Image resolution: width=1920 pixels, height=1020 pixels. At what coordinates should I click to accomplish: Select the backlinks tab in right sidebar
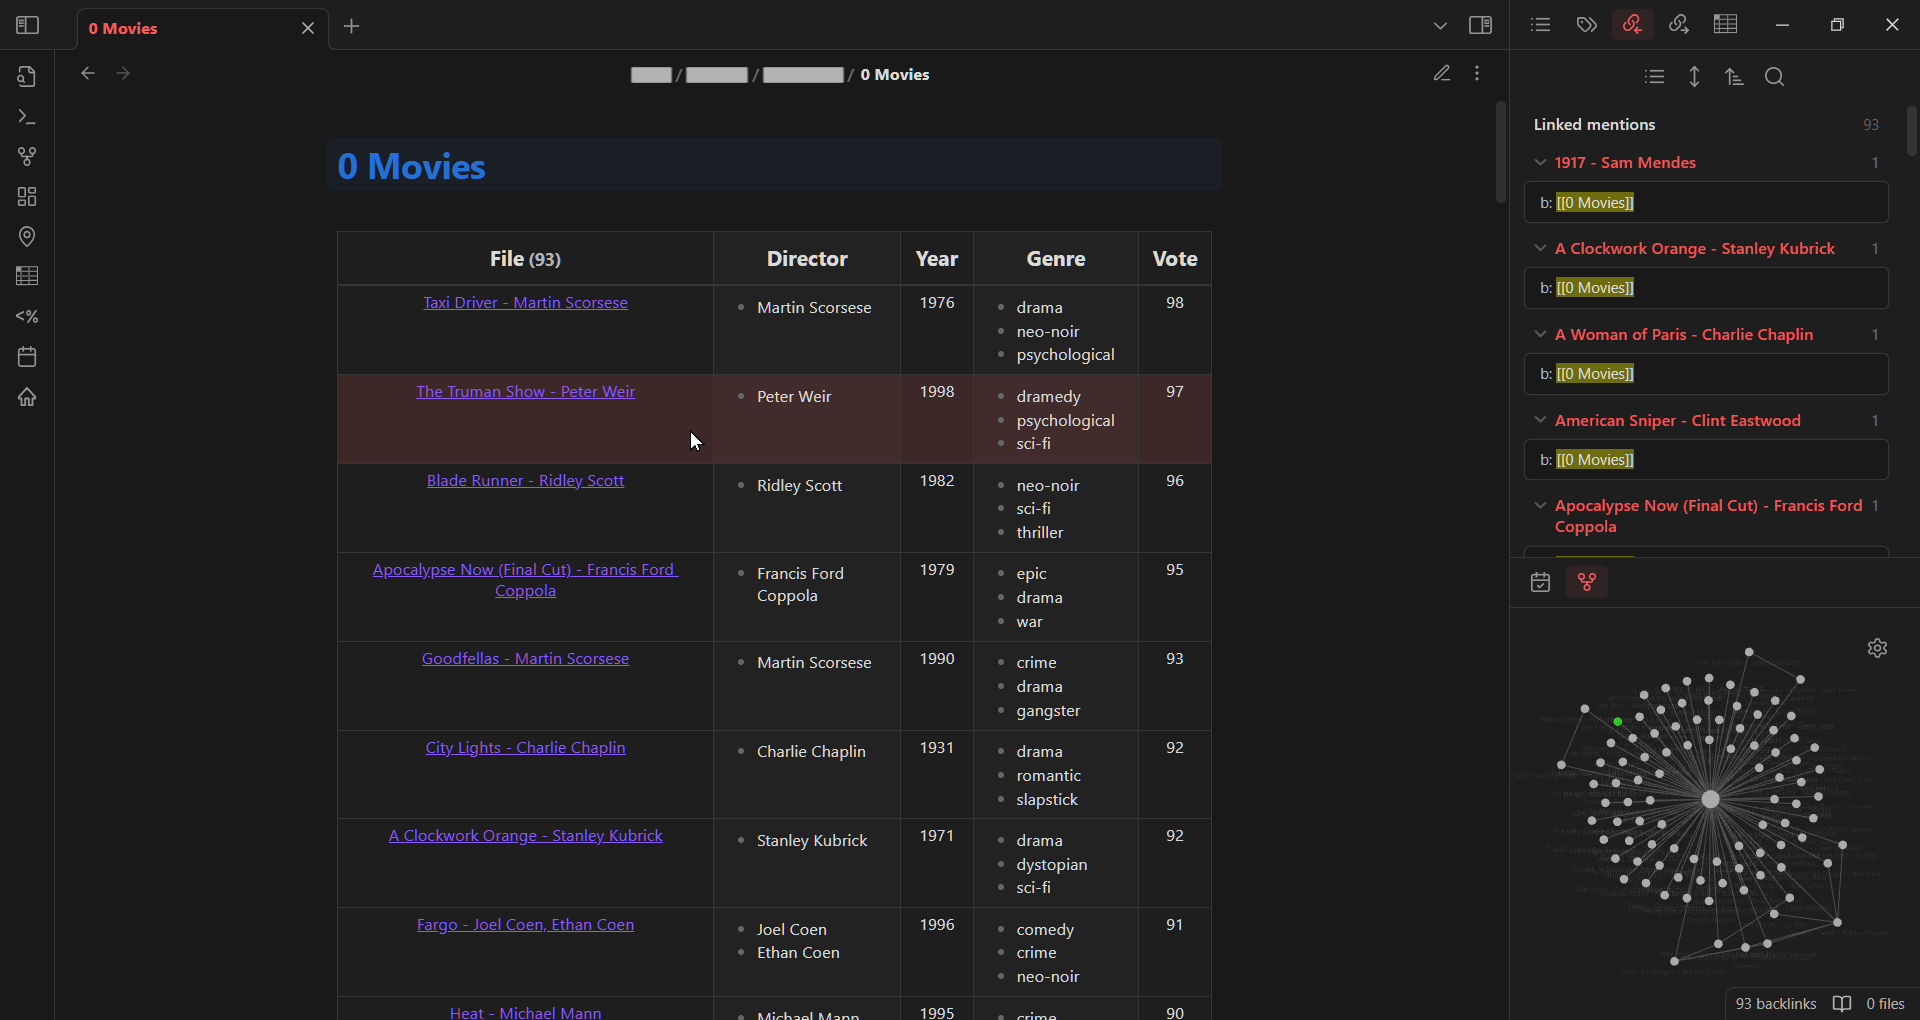coord(1633,25)
